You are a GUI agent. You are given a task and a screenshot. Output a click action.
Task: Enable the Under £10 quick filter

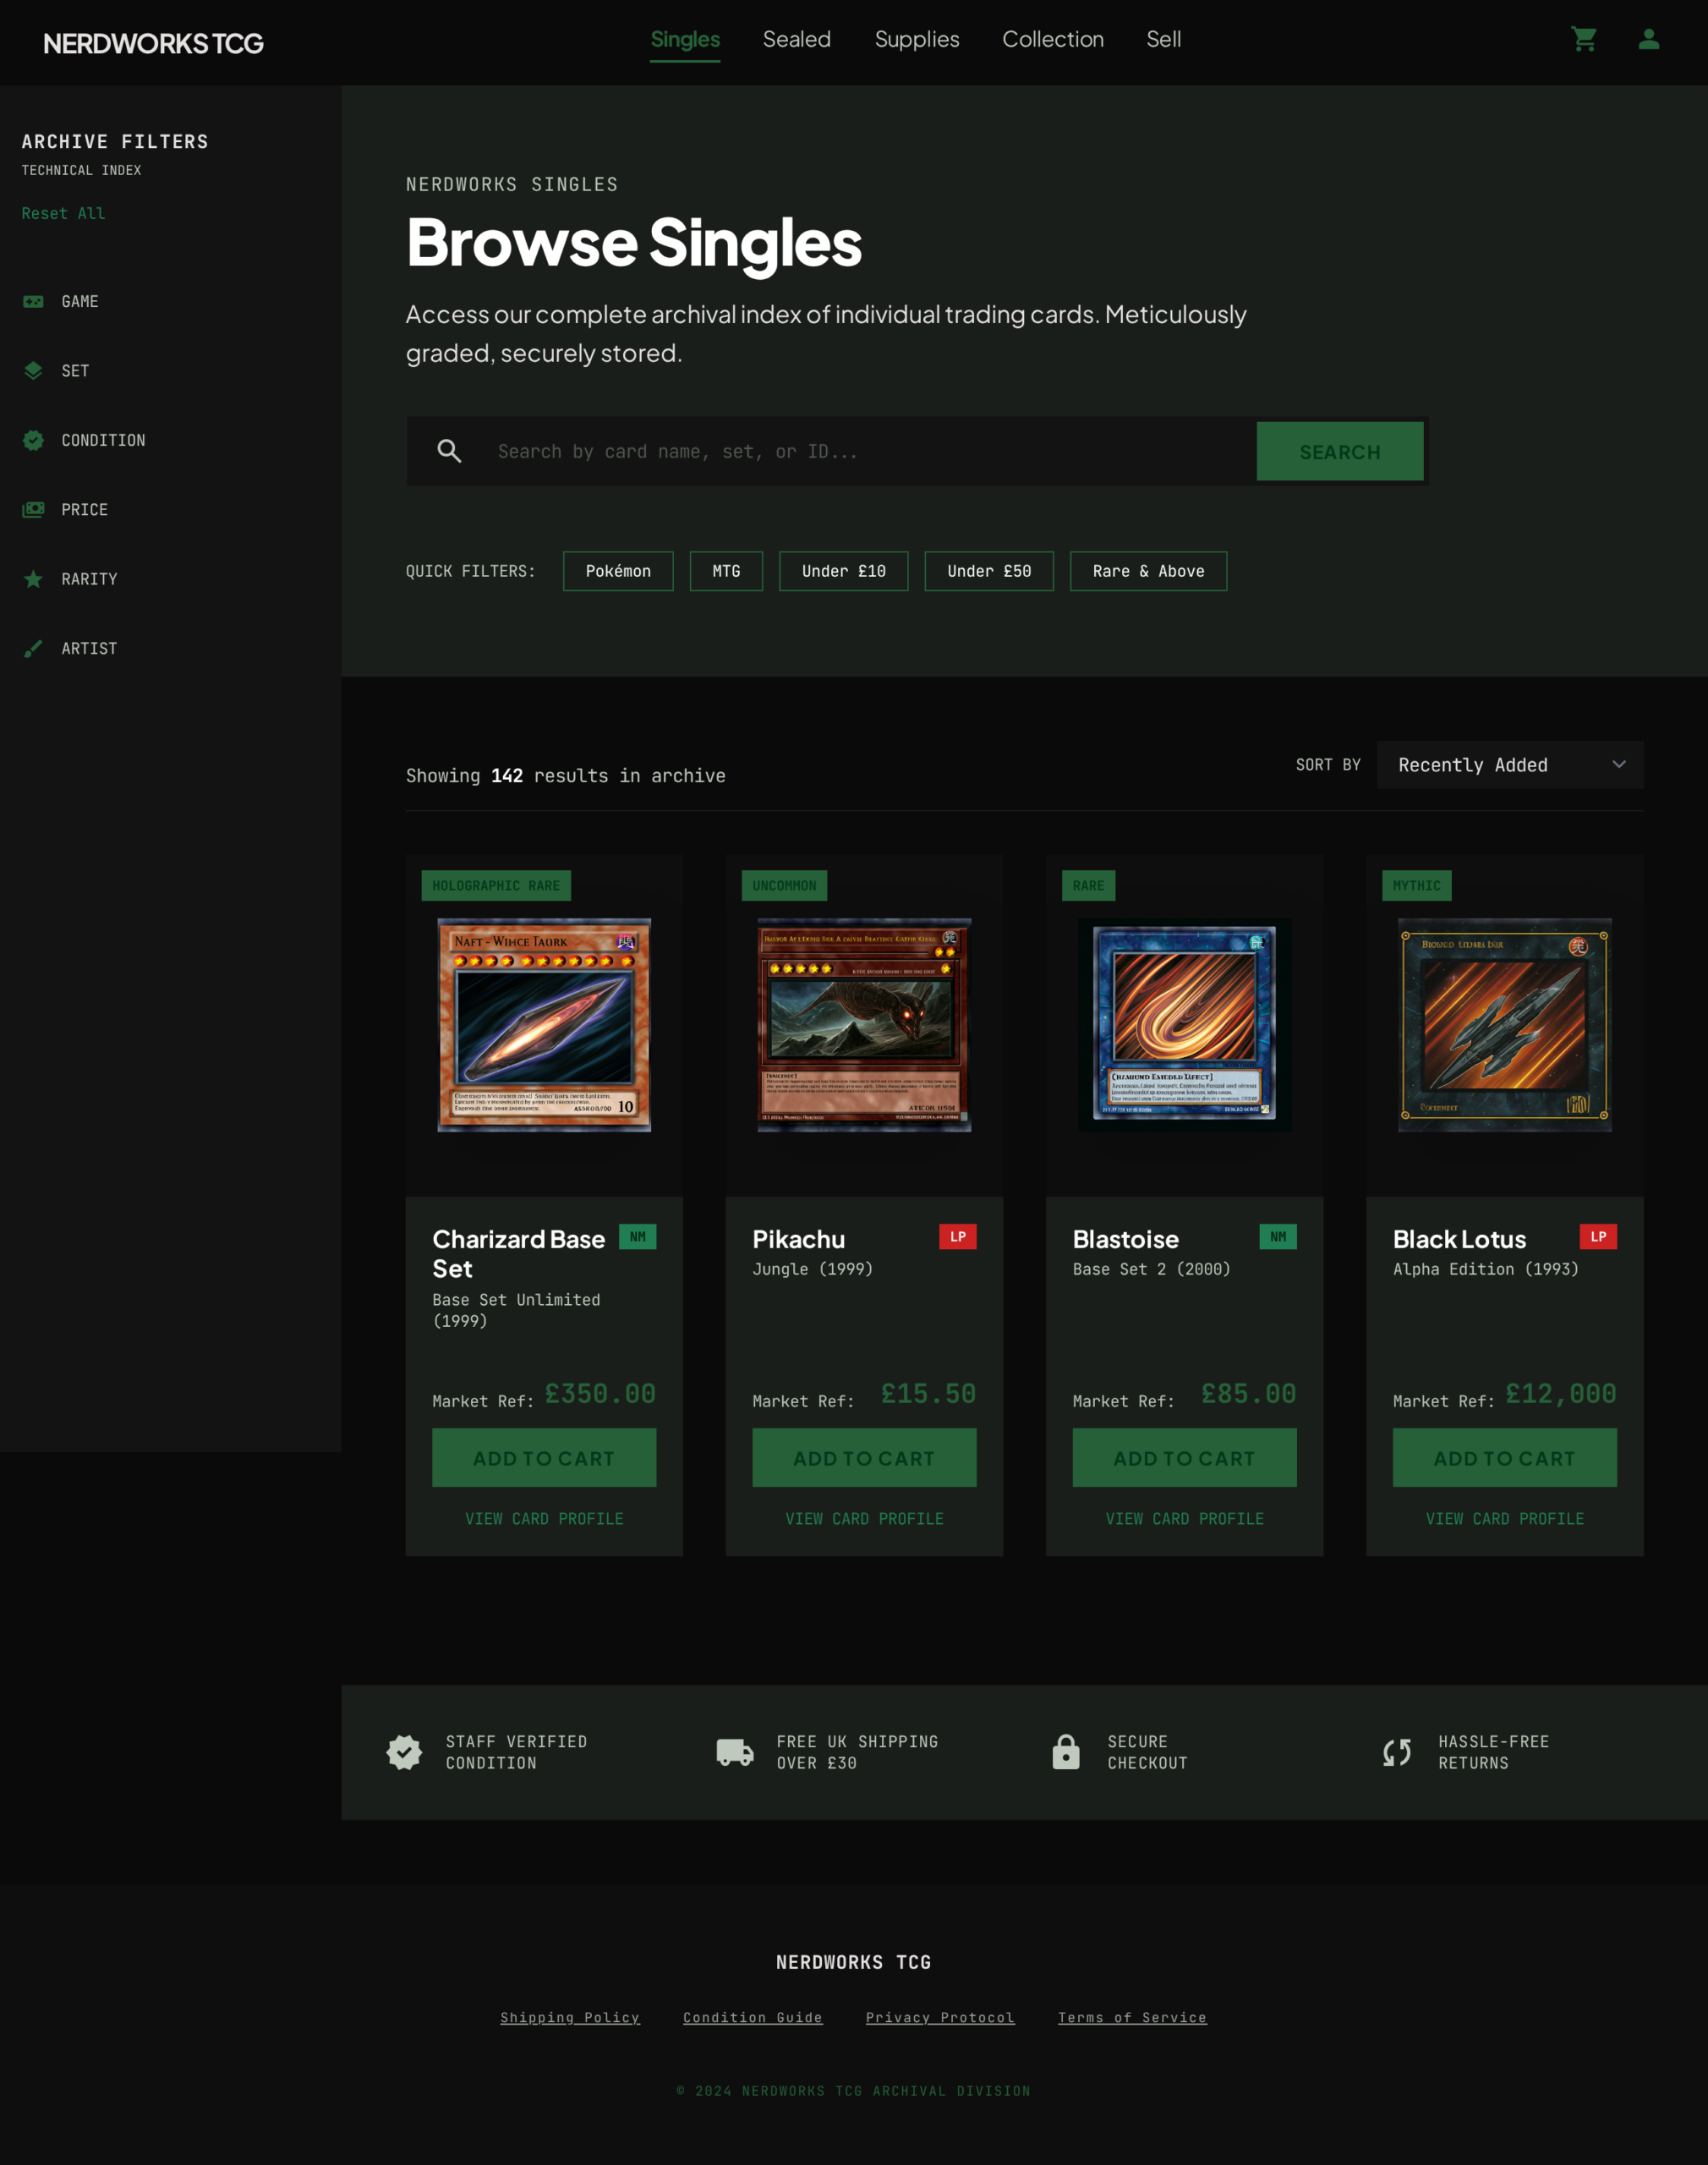click(x=843, y=571)
